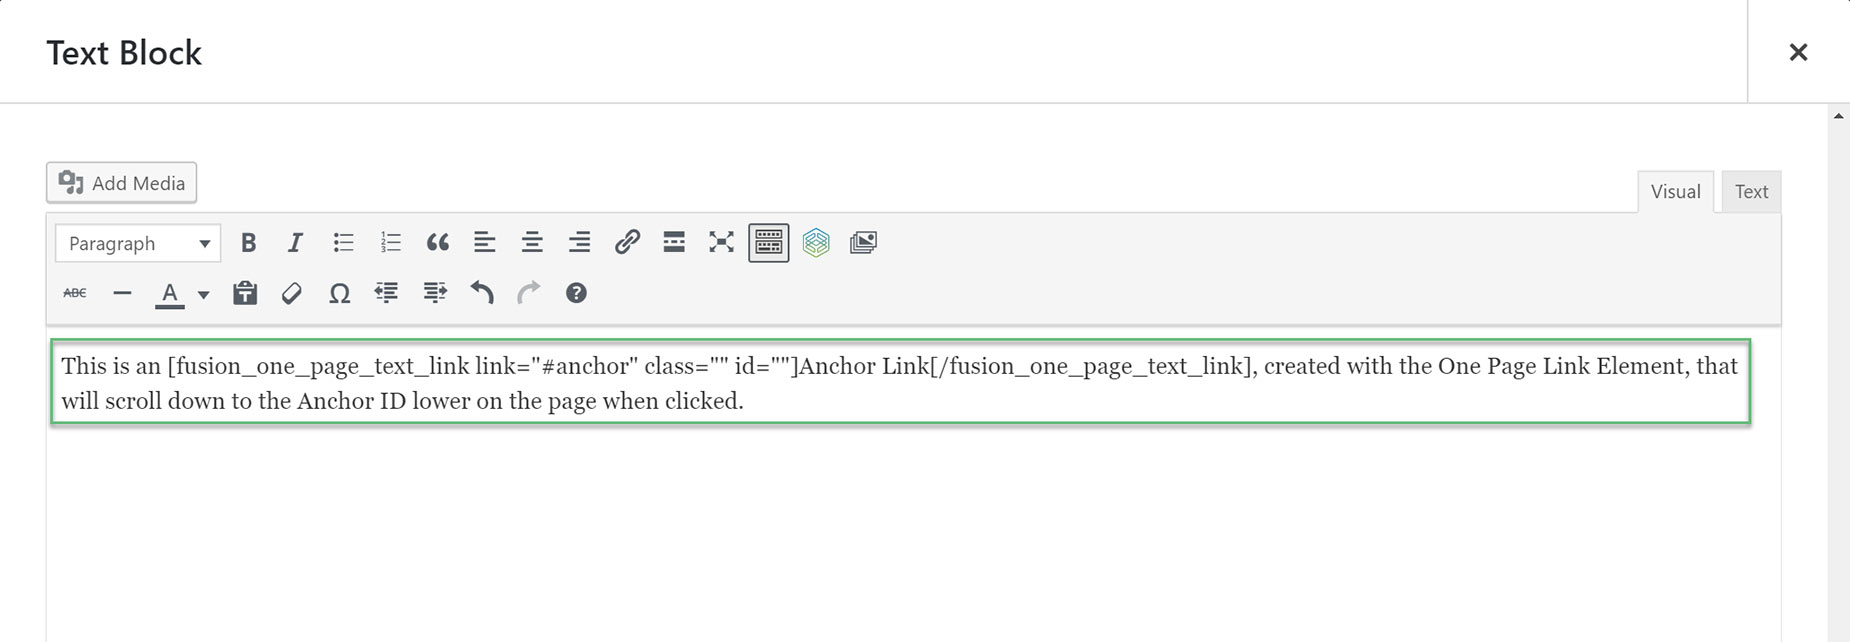Undo the last edit
This screenshot has height=642, width=1850.
point(482,293)
